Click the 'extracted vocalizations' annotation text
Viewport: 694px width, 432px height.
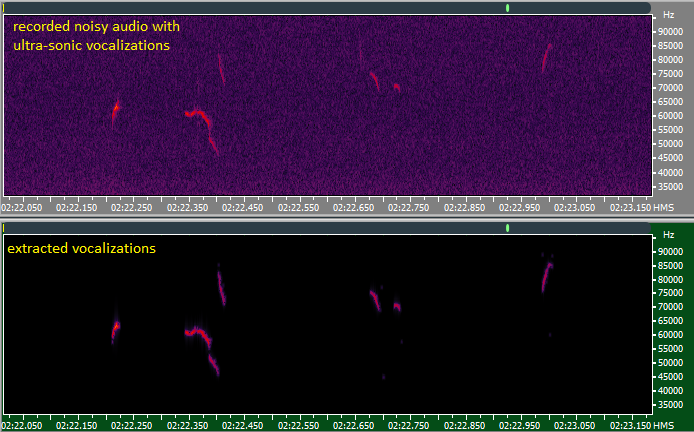coord(81,248)
